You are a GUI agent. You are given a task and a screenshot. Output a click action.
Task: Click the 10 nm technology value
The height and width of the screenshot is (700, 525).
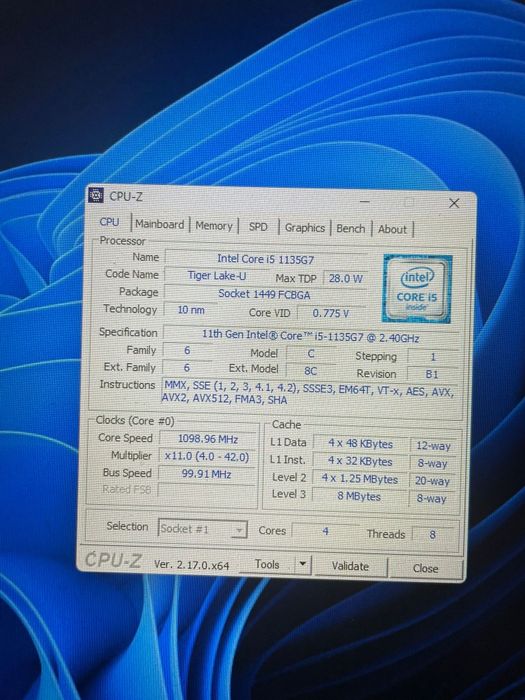click(191, 310)
